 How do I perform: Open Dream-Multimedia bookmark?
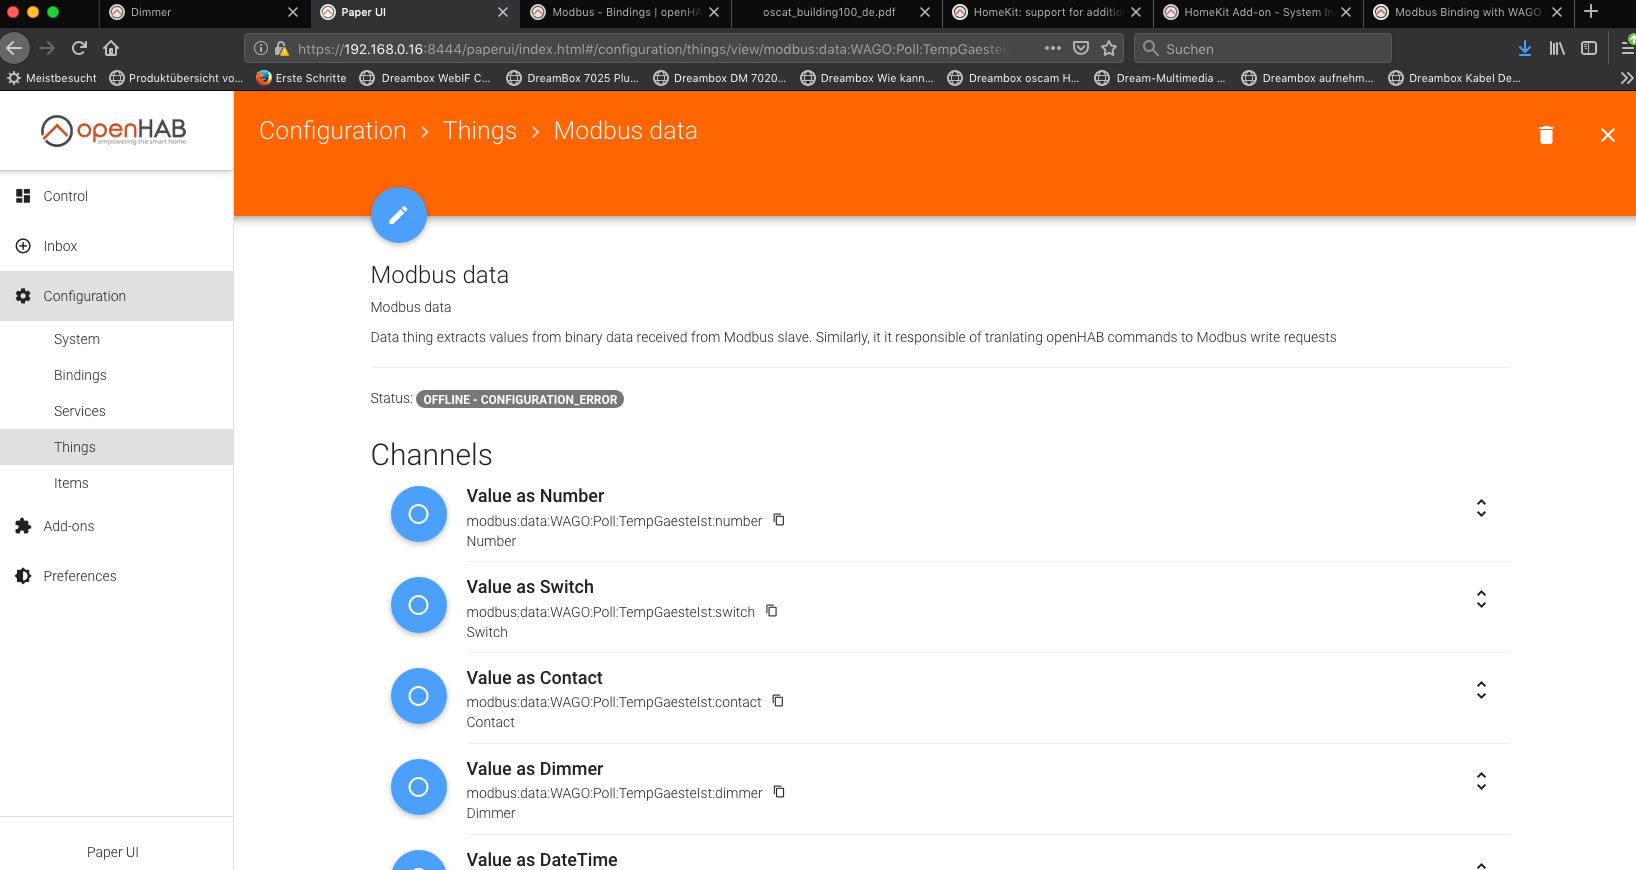click(1160, 78)
